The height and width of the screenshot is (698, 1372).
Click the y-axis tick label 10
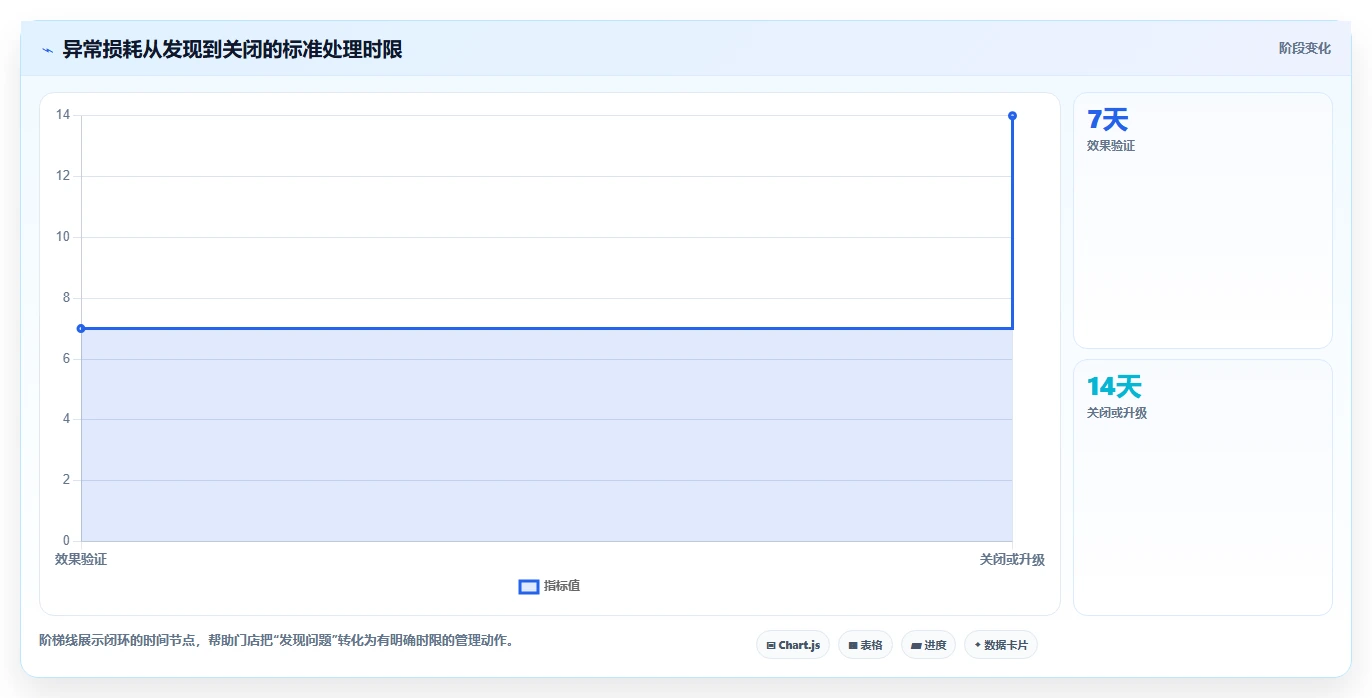(x=63, y=237)
